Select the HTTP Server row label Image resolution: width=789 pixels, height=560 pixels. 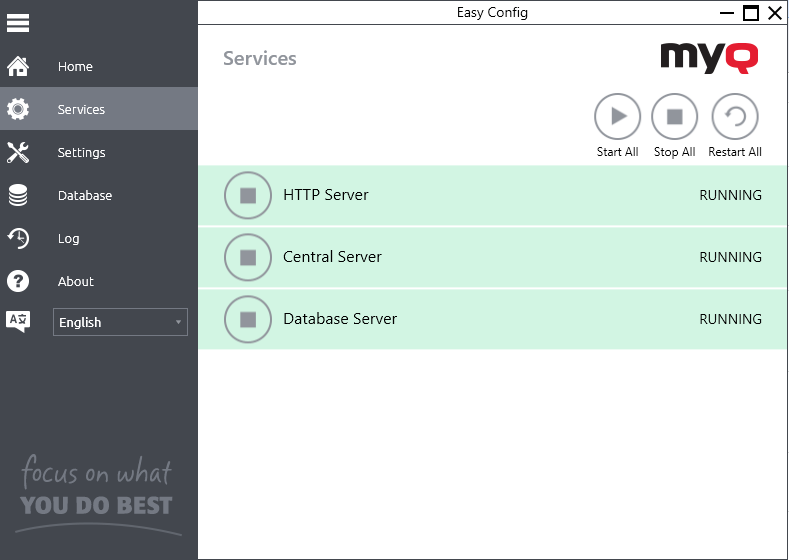pos(326,195)
